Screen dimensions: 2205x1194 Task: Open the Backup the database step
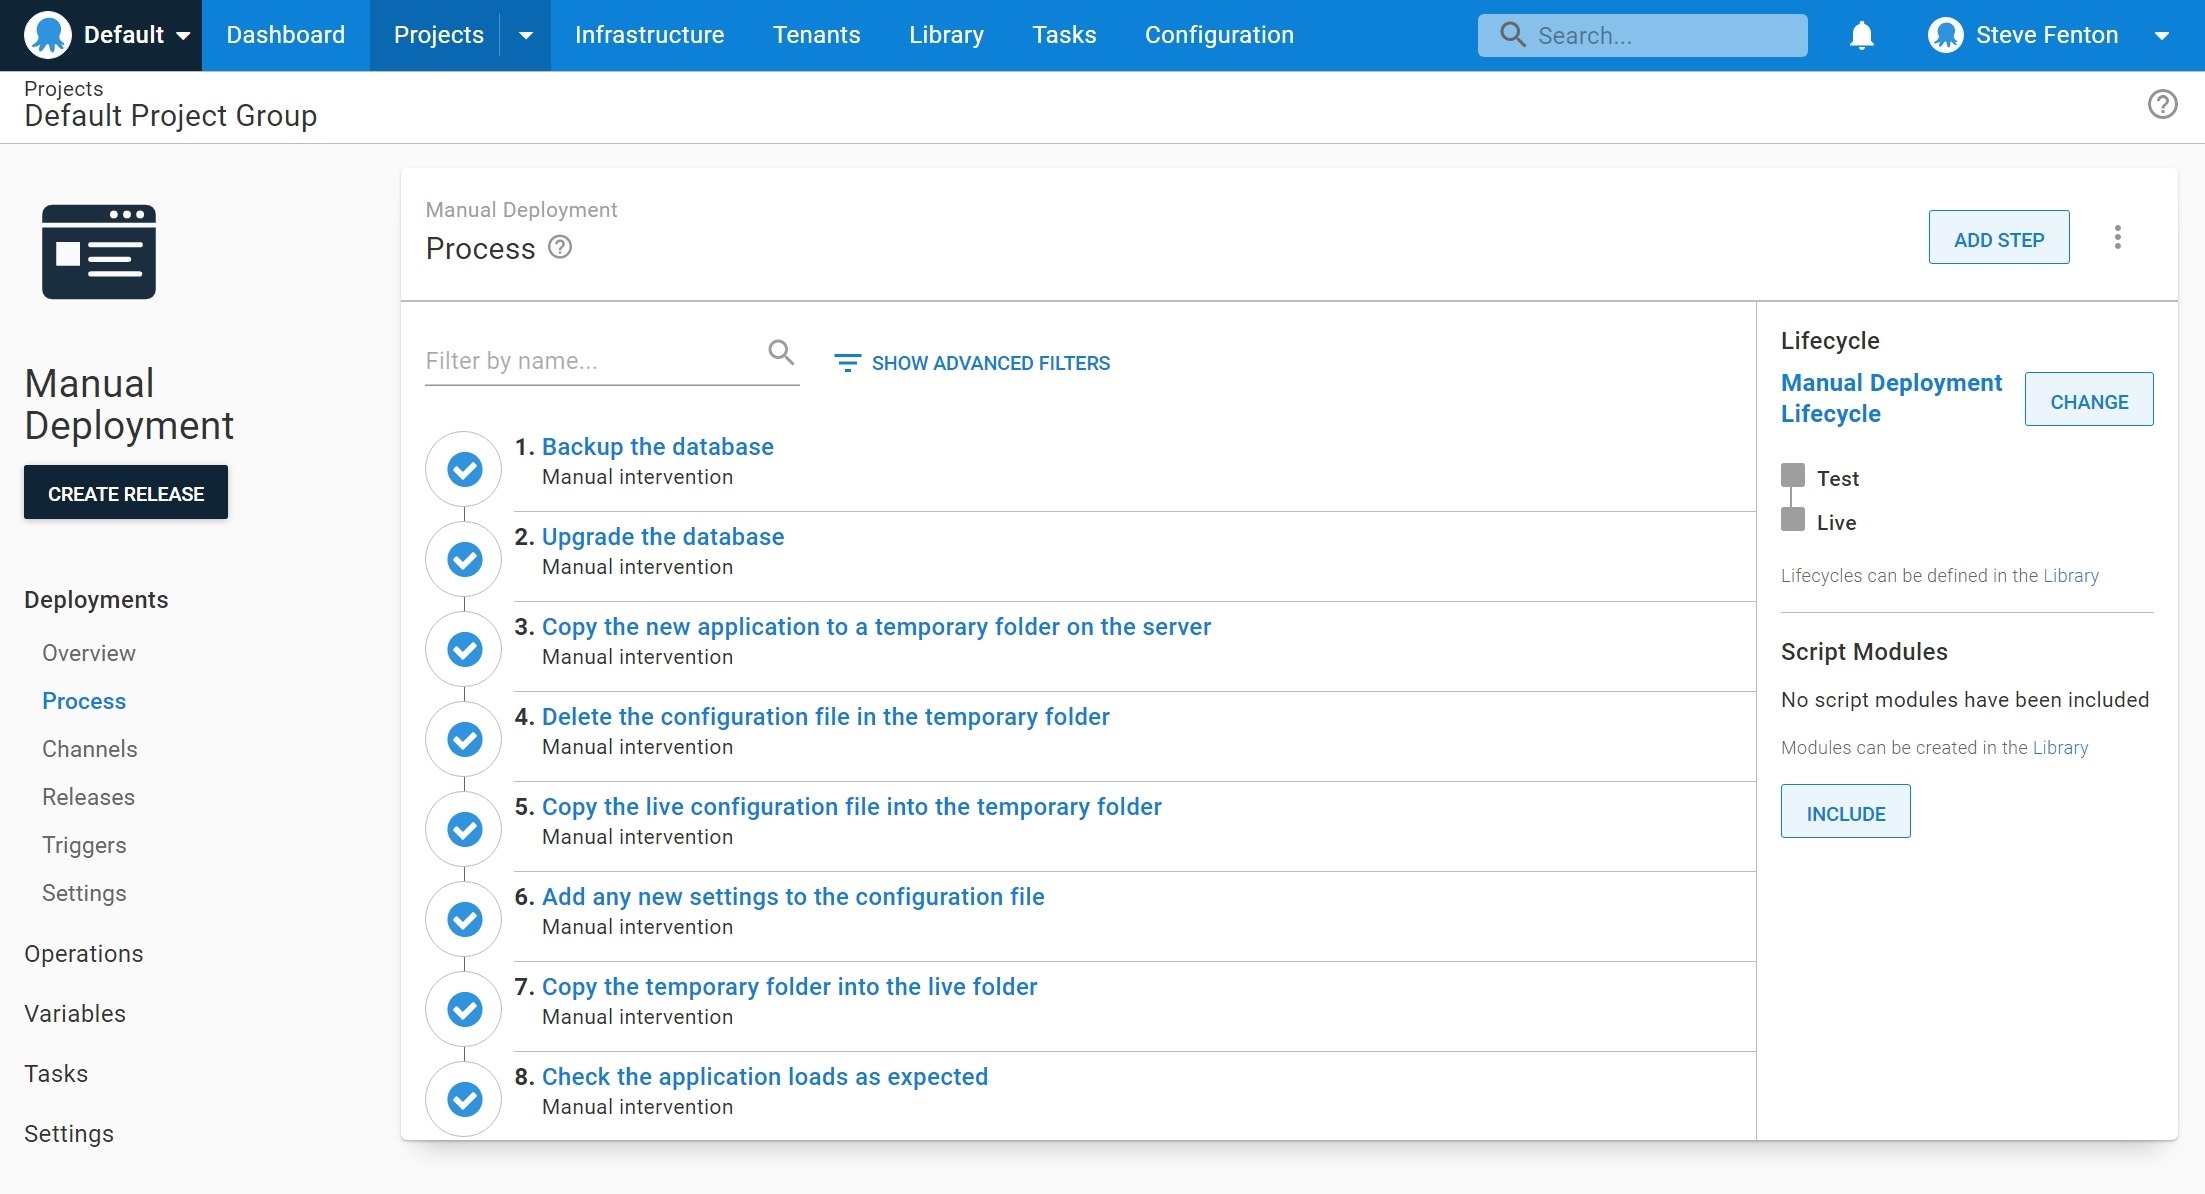coord(657,446)
